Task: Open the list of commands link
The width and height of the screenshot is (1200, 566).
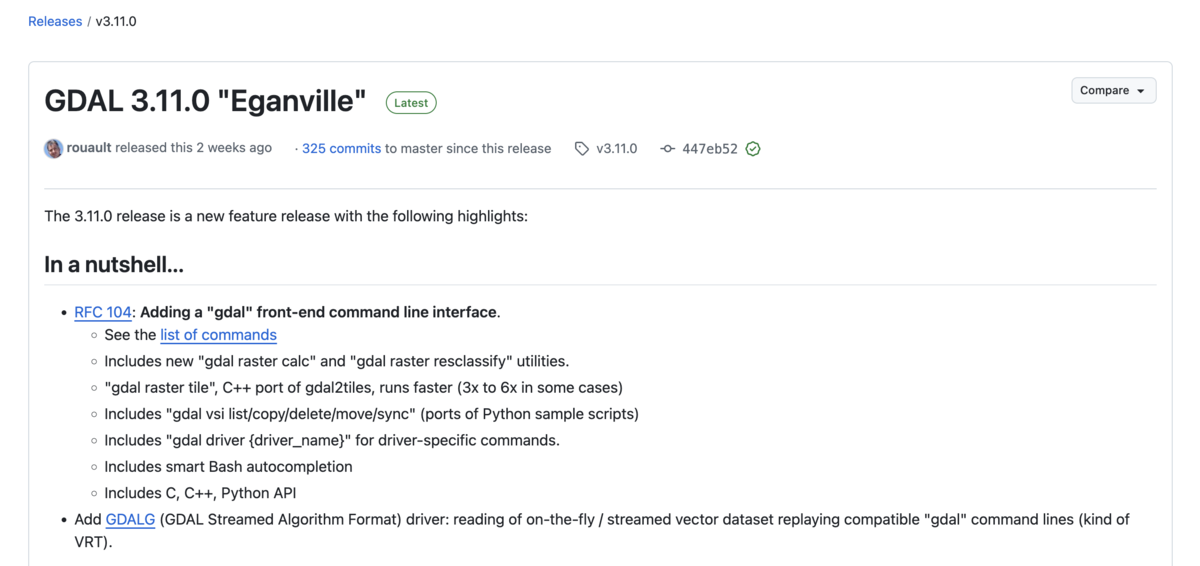Action: pos(218,335)
